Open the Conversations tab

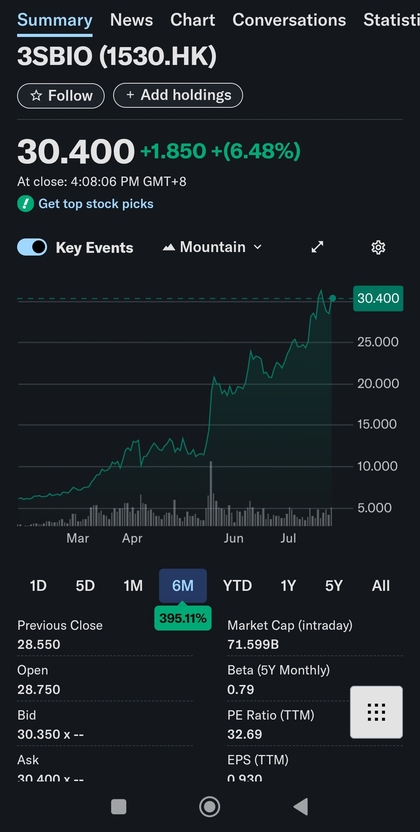(289, 20)
